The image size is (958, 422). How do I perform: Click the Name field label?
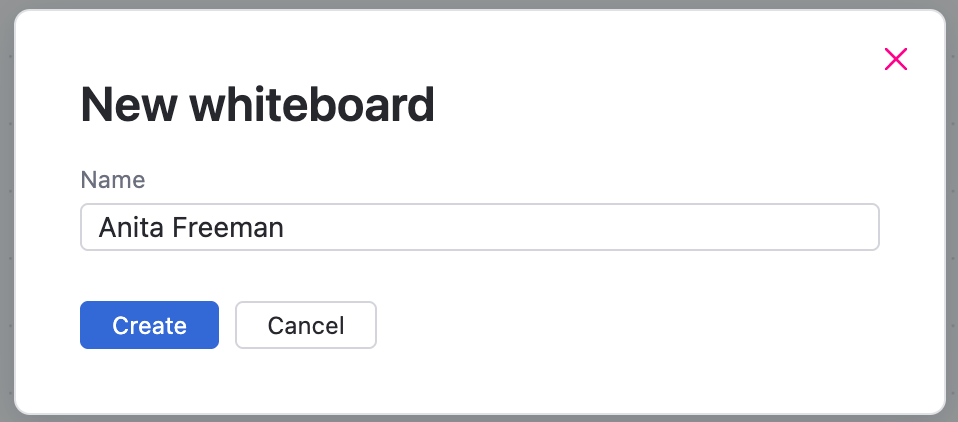click(x=113, y=180)
